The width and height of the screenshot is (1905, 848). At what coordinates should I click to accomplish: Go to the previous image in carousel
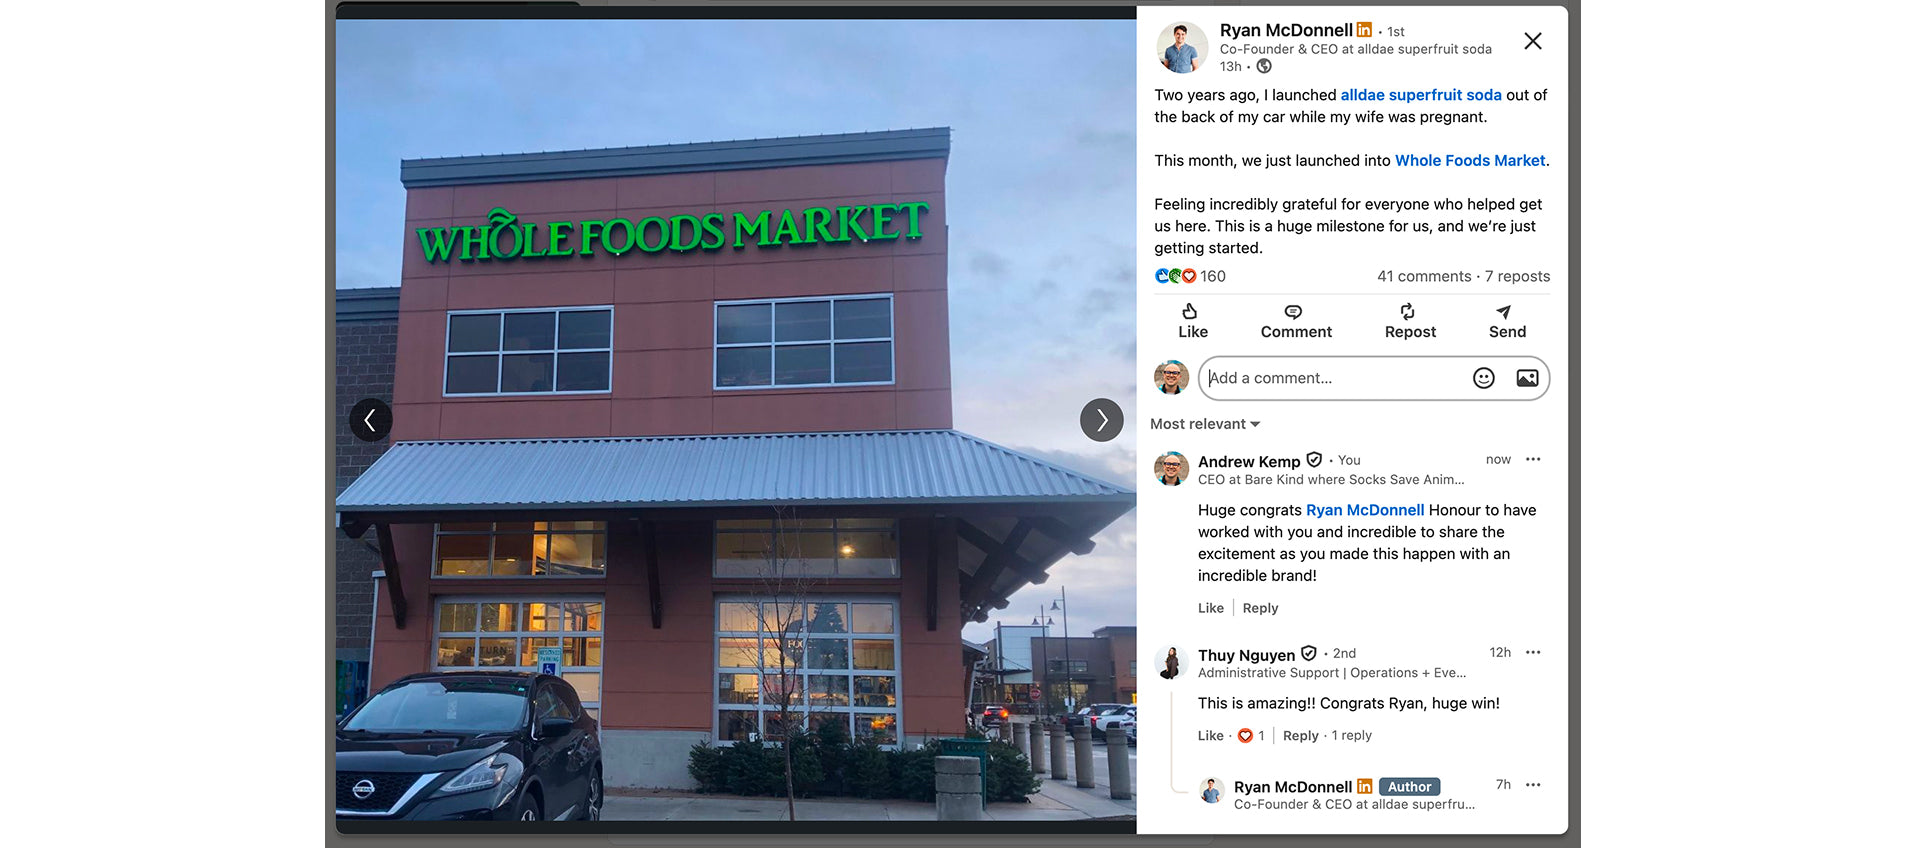click(x=370, y=420)
